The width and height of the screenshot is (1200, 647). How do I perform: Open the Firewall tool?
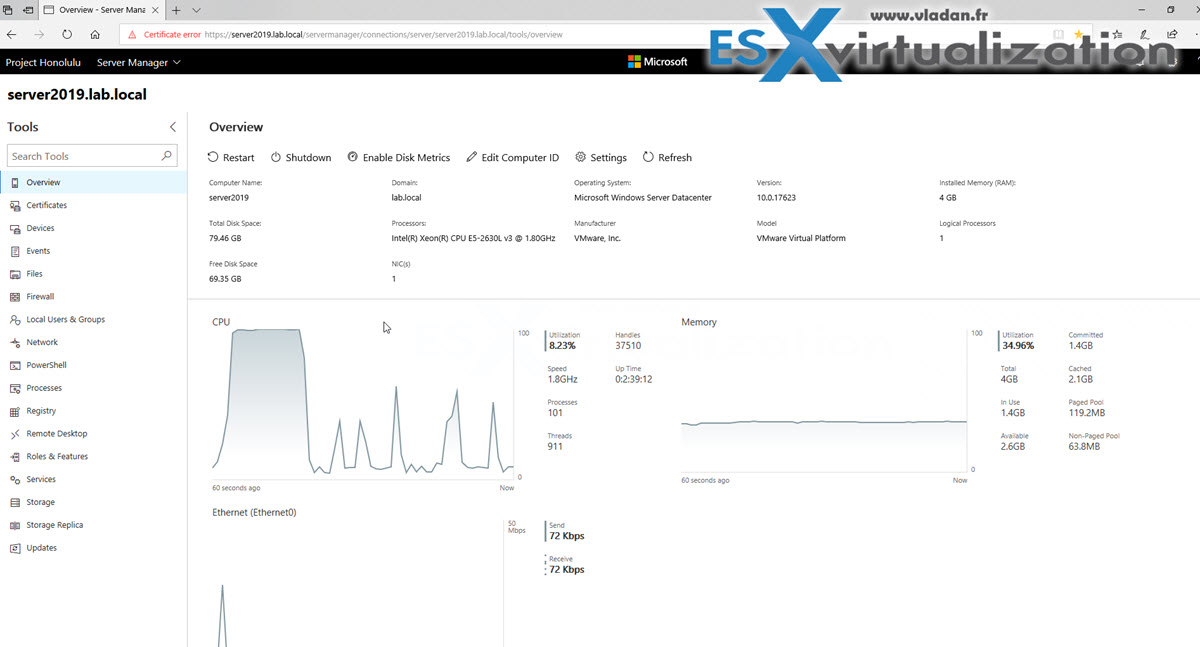click(93, 297)
